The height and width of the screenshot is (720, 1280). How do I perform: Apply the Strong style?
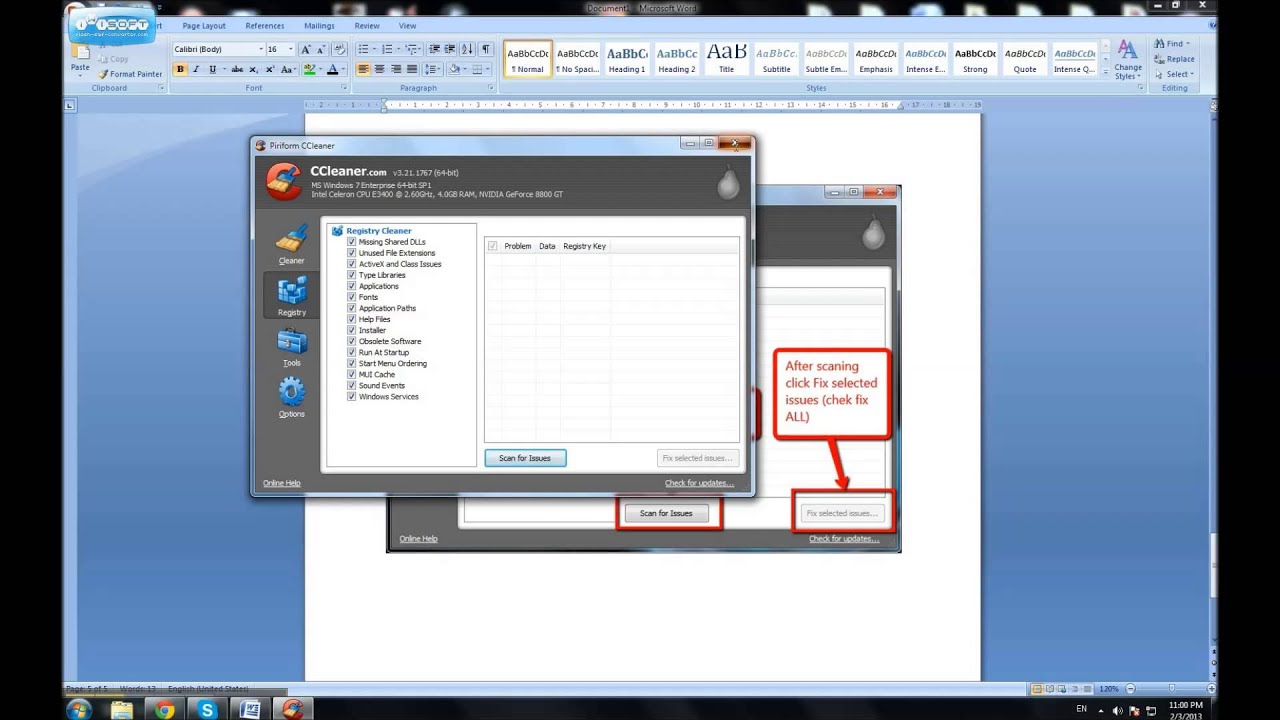coord(975,59)
